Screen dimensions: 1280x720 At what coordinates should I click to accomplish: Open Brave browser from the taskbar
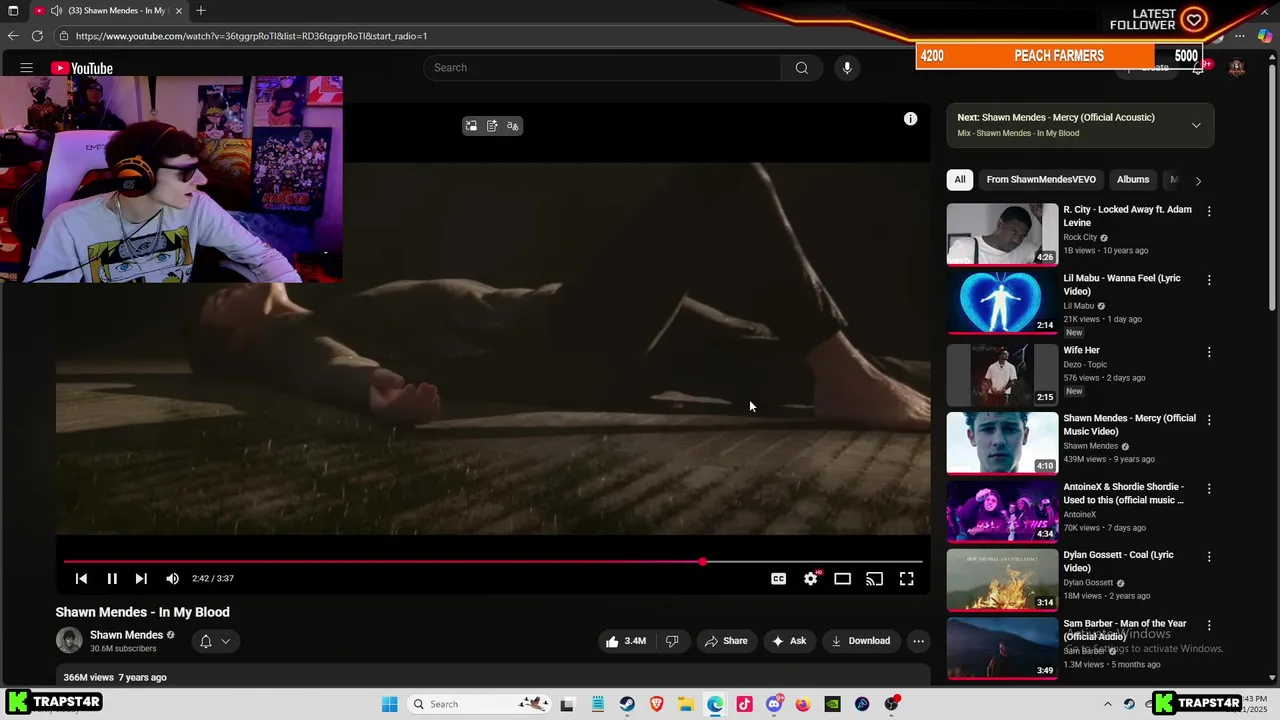[657, 704]
